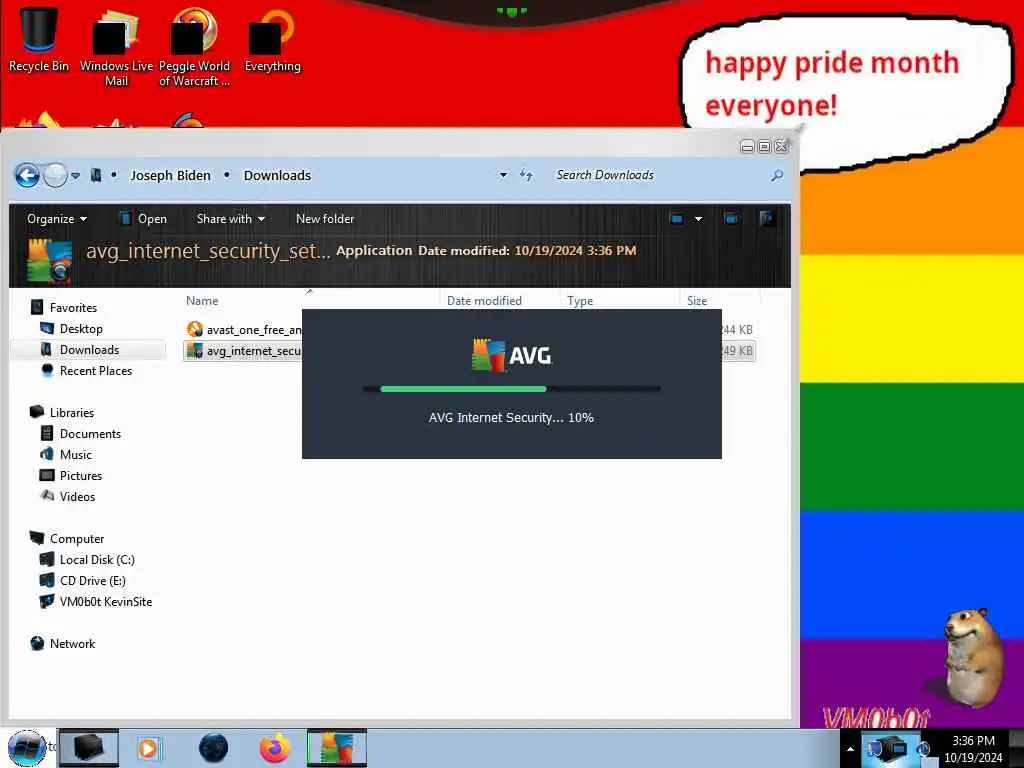
Task: Open VM0b0t KevinSite drive
Action: coord(96,601)
